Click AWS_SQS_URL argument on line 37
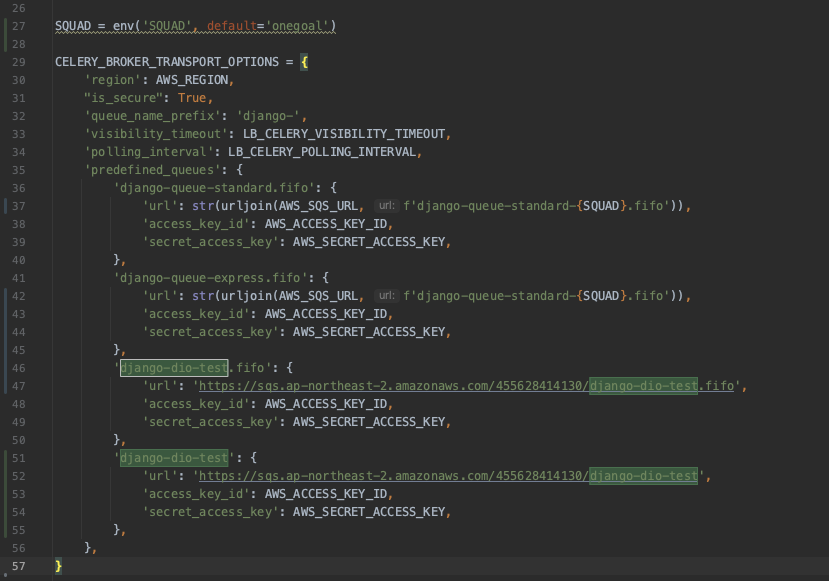This screenshot has width=829, height=581. pyautogui.click(x=318, y=206)
